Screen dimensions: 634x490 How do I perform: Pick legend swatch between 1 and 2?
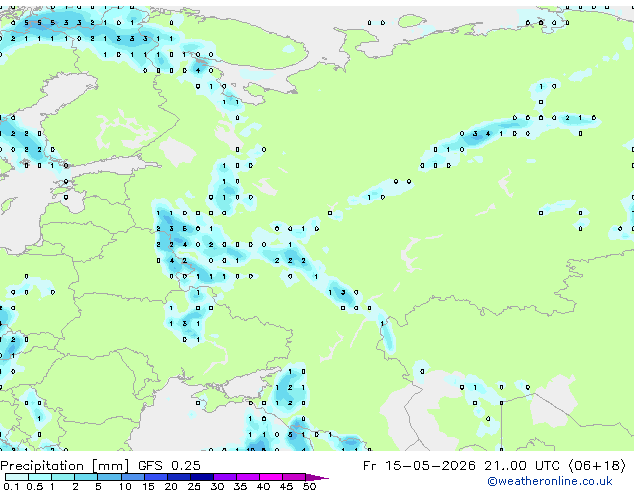[x=63, y=477]
